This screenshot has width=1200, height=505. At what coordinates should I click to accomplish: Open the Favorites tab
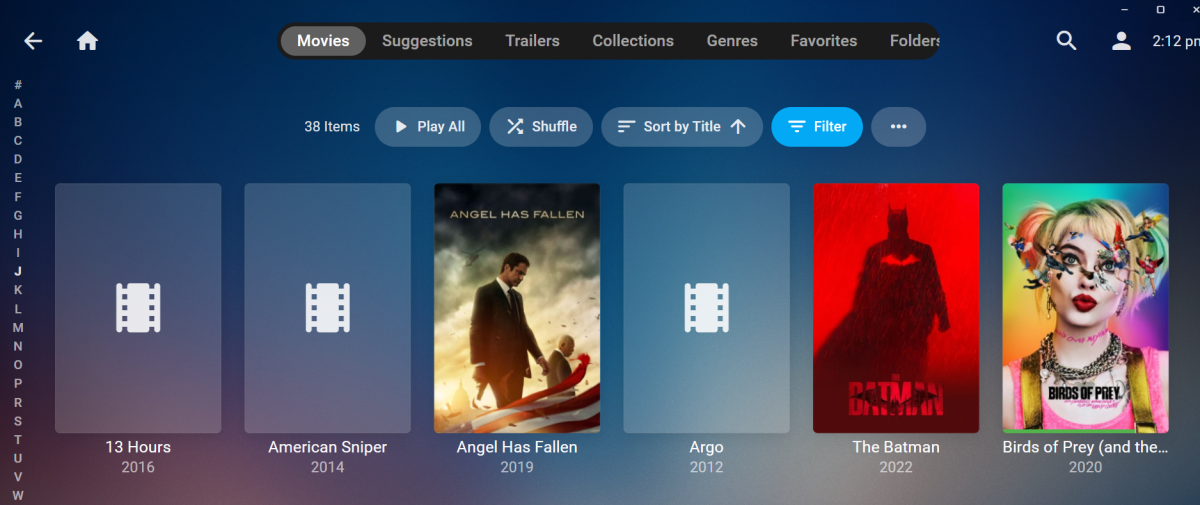click(824, 41)
